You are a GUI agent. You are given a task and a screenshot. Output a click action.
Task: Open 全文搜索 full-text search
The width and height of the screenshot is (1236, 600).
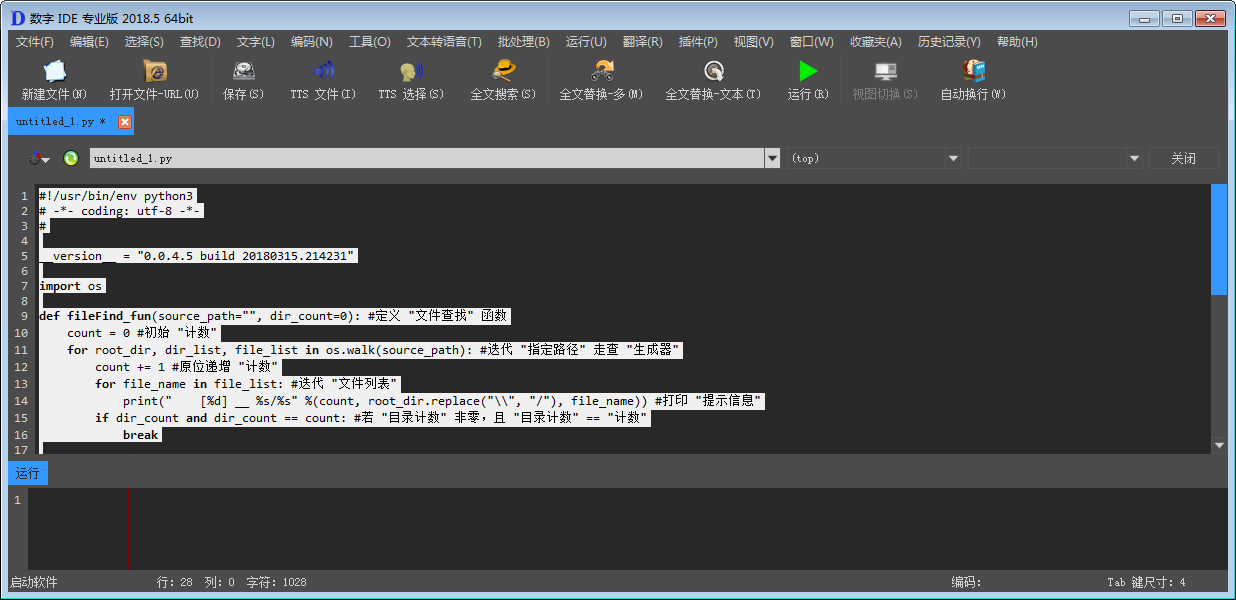pos(502,80)
